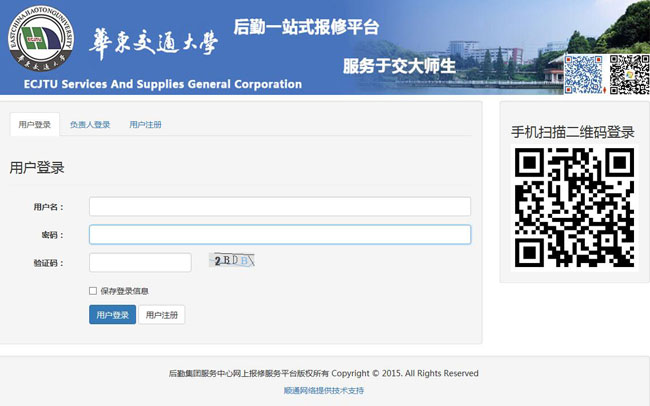The height and width of the screenshot is (406, 650).
Task: Switch to the 负责人登录 tab
Action: point(90,124)
